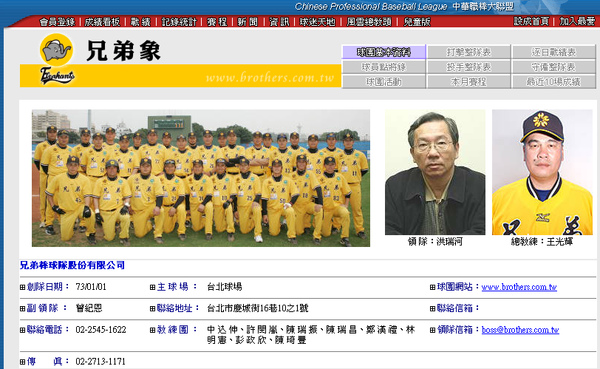
Task: Click the founding date value 73/01/01
Action: [91, 287]
